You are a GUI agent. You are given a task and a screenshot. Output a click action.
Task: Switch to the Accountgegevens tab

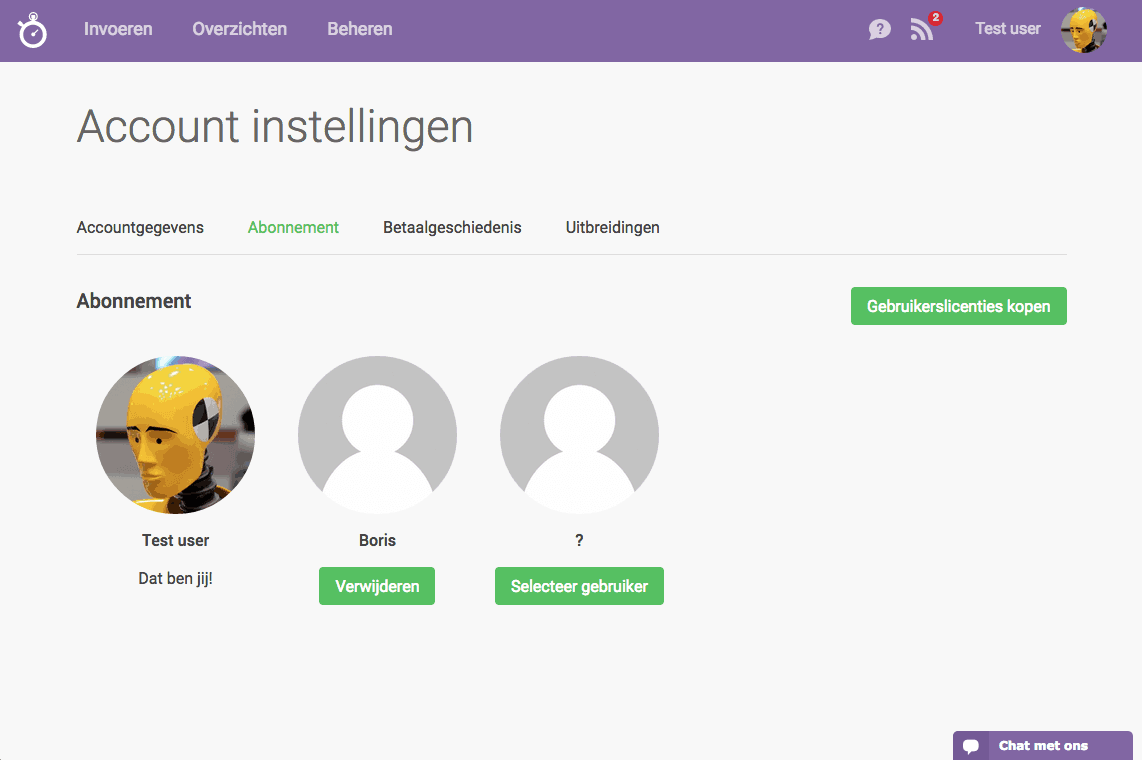click(140, 228)
